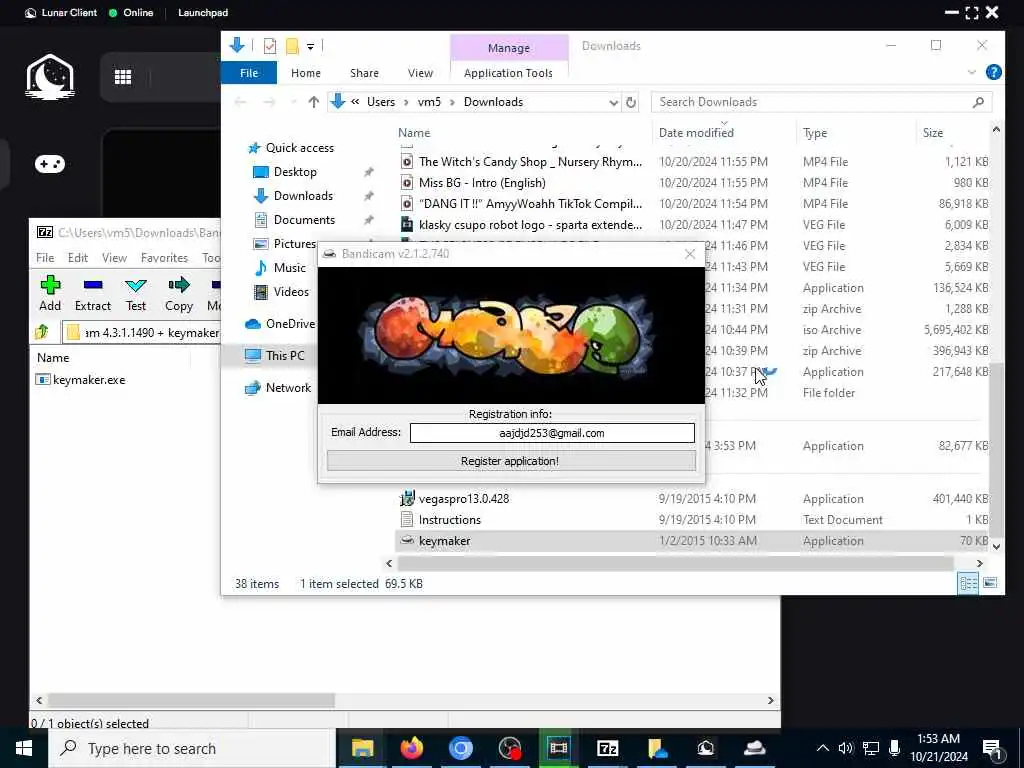The image size is (1024, 768).
Task: Click the Extract button in 7-Zip toolbar
Action: [x=93, y=293]
